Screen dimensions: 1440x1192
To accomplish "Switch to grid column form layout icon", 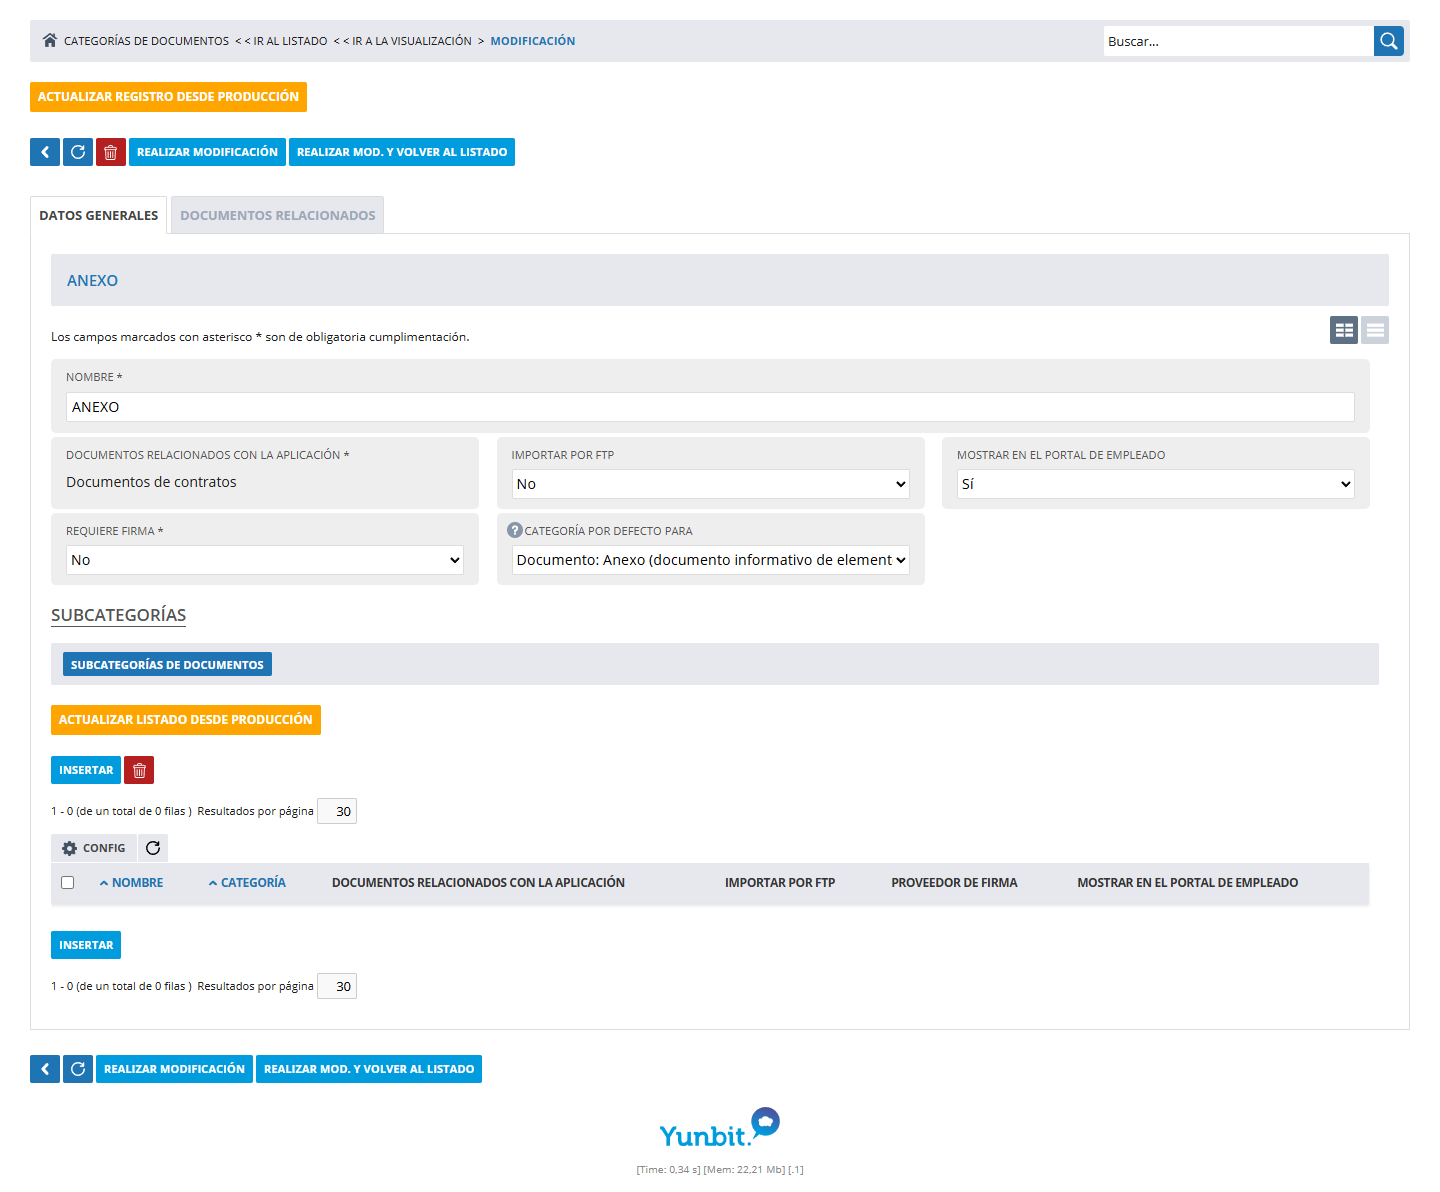I will click(x=1344, y=330).
